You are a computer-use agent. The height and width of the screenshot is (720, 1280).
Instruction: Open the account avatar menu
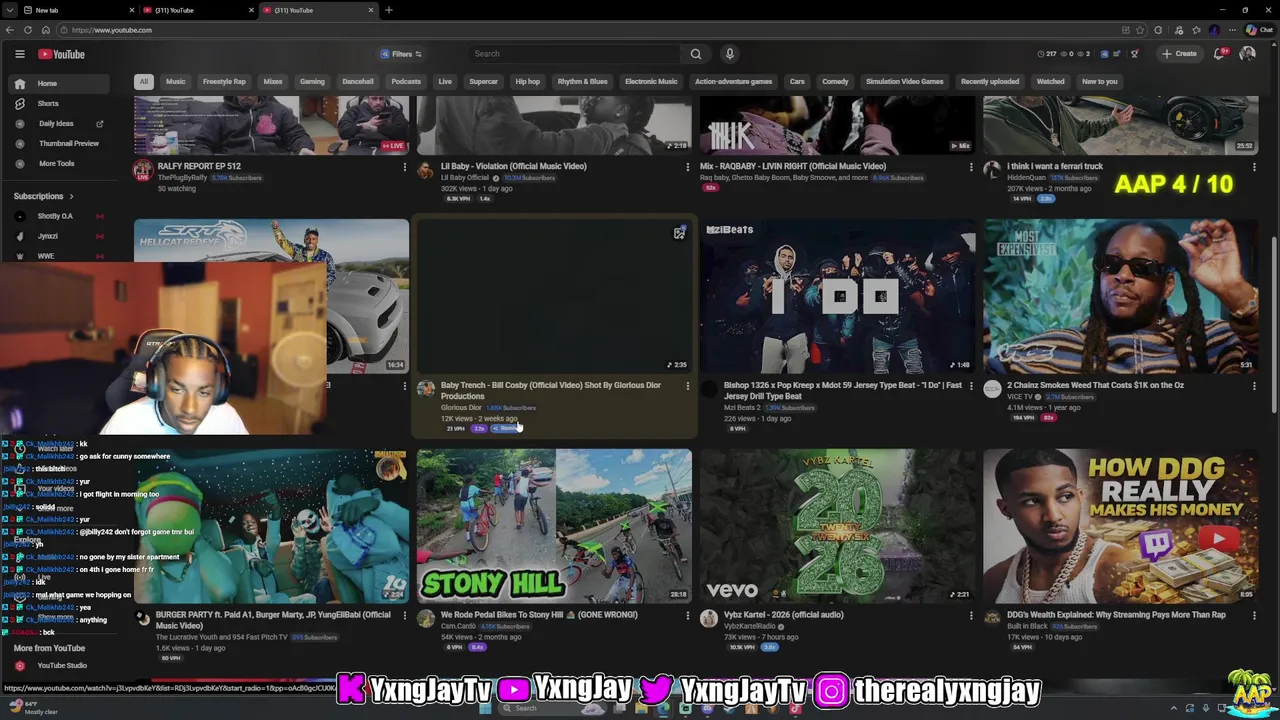click(x=1248, y=54)
